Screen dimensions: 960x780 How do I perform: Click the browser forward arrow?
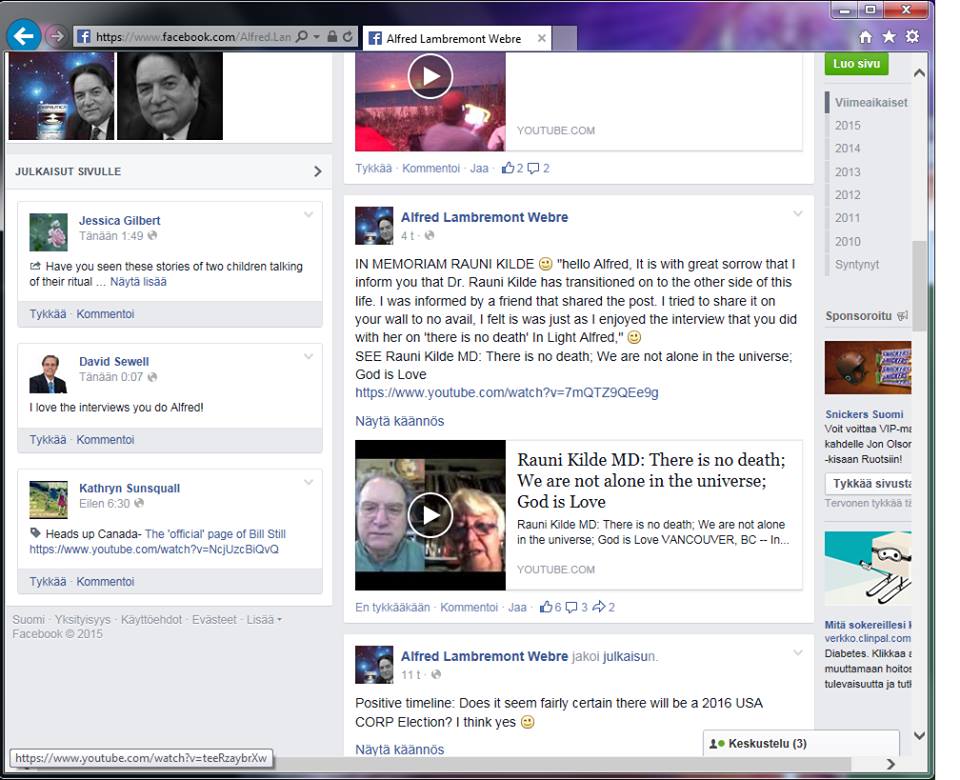[56, 36]
